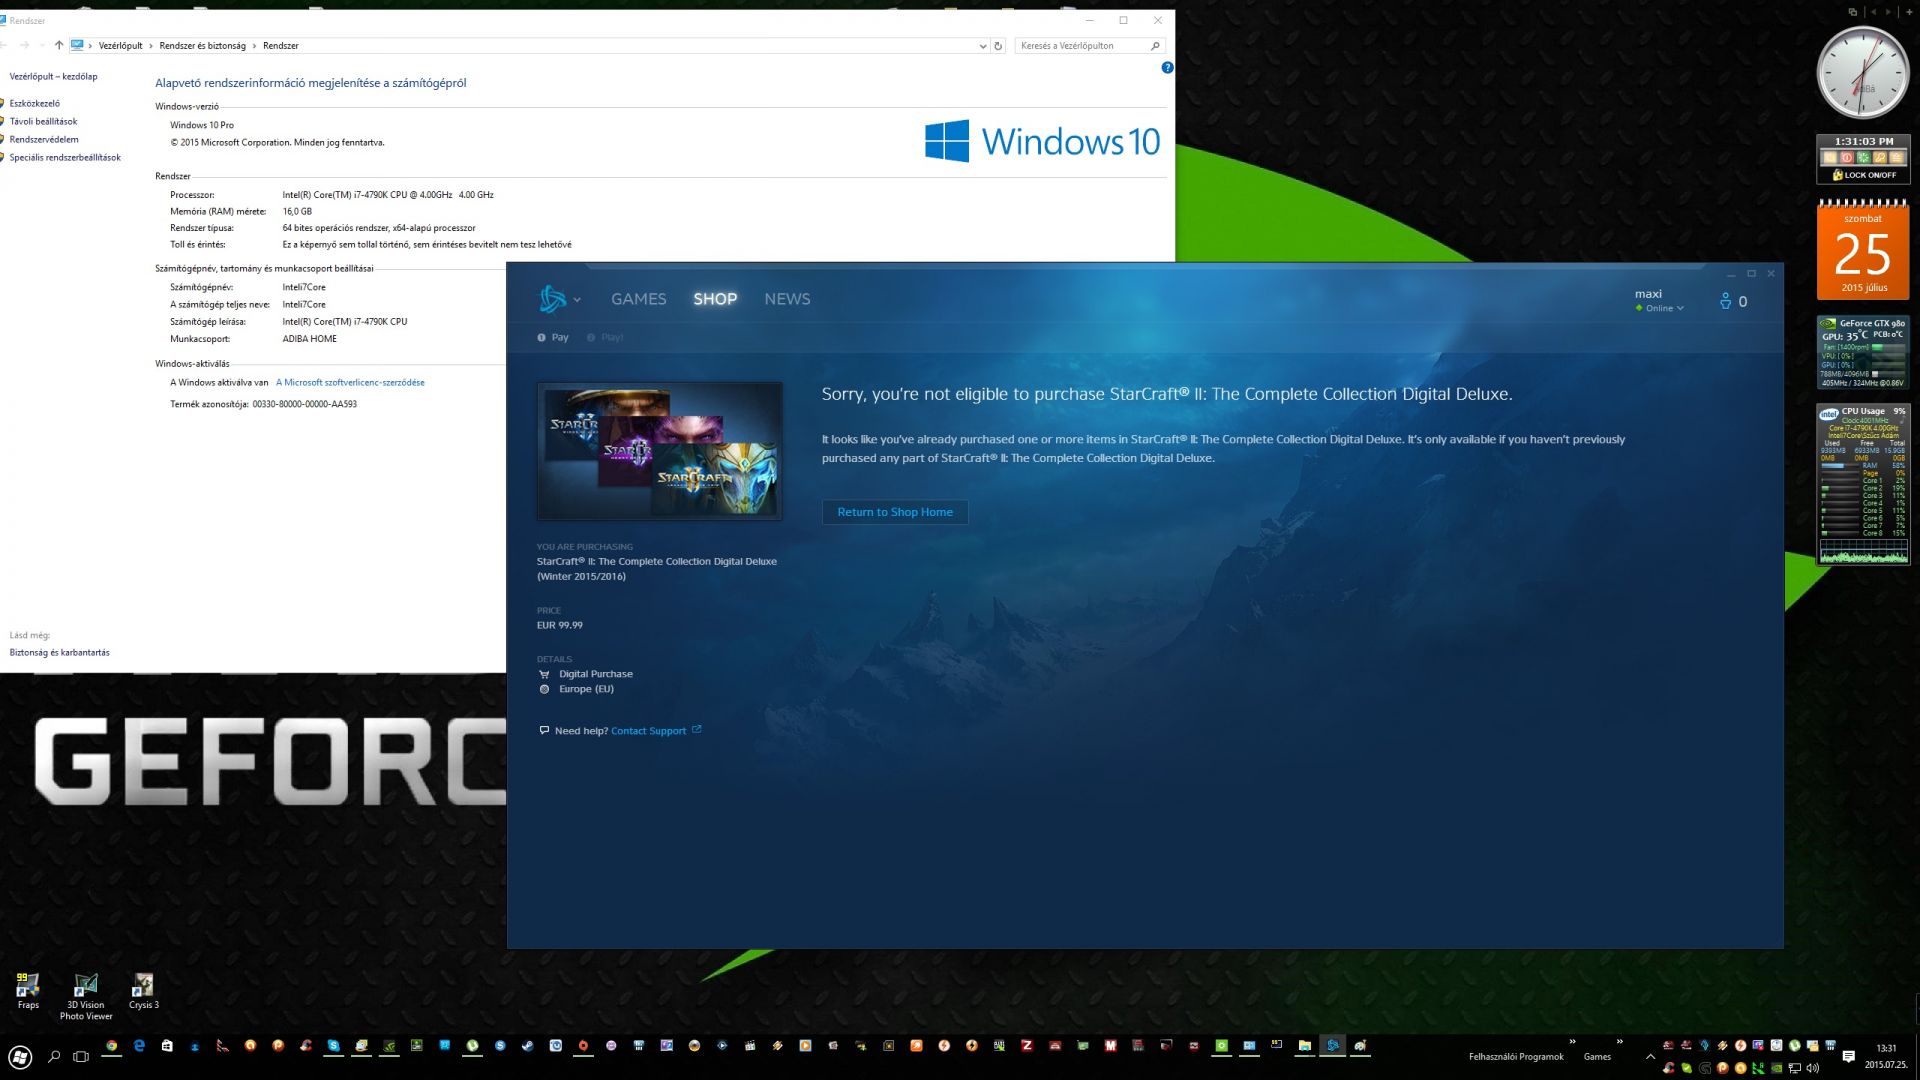Image resolution: width=1920 pixels, height=1080 pixels.
Task: Go to the NEWS tab
Action: tap(787, 299)
